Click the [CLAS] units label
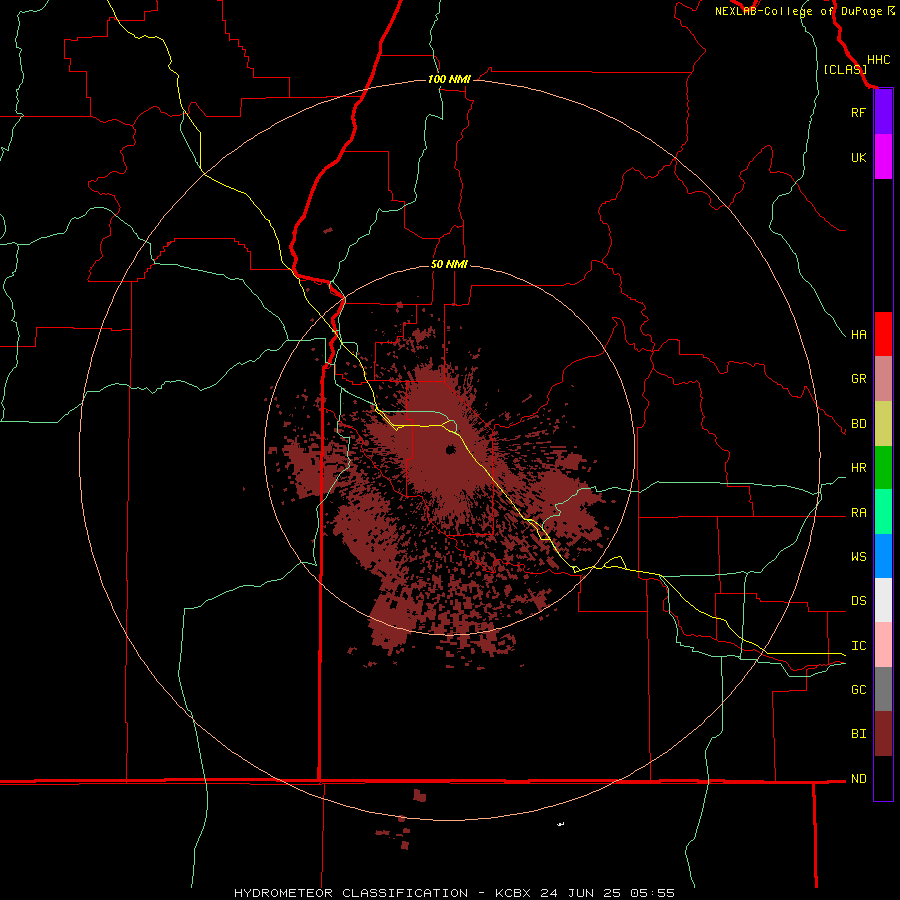 (x=845, y=69)
